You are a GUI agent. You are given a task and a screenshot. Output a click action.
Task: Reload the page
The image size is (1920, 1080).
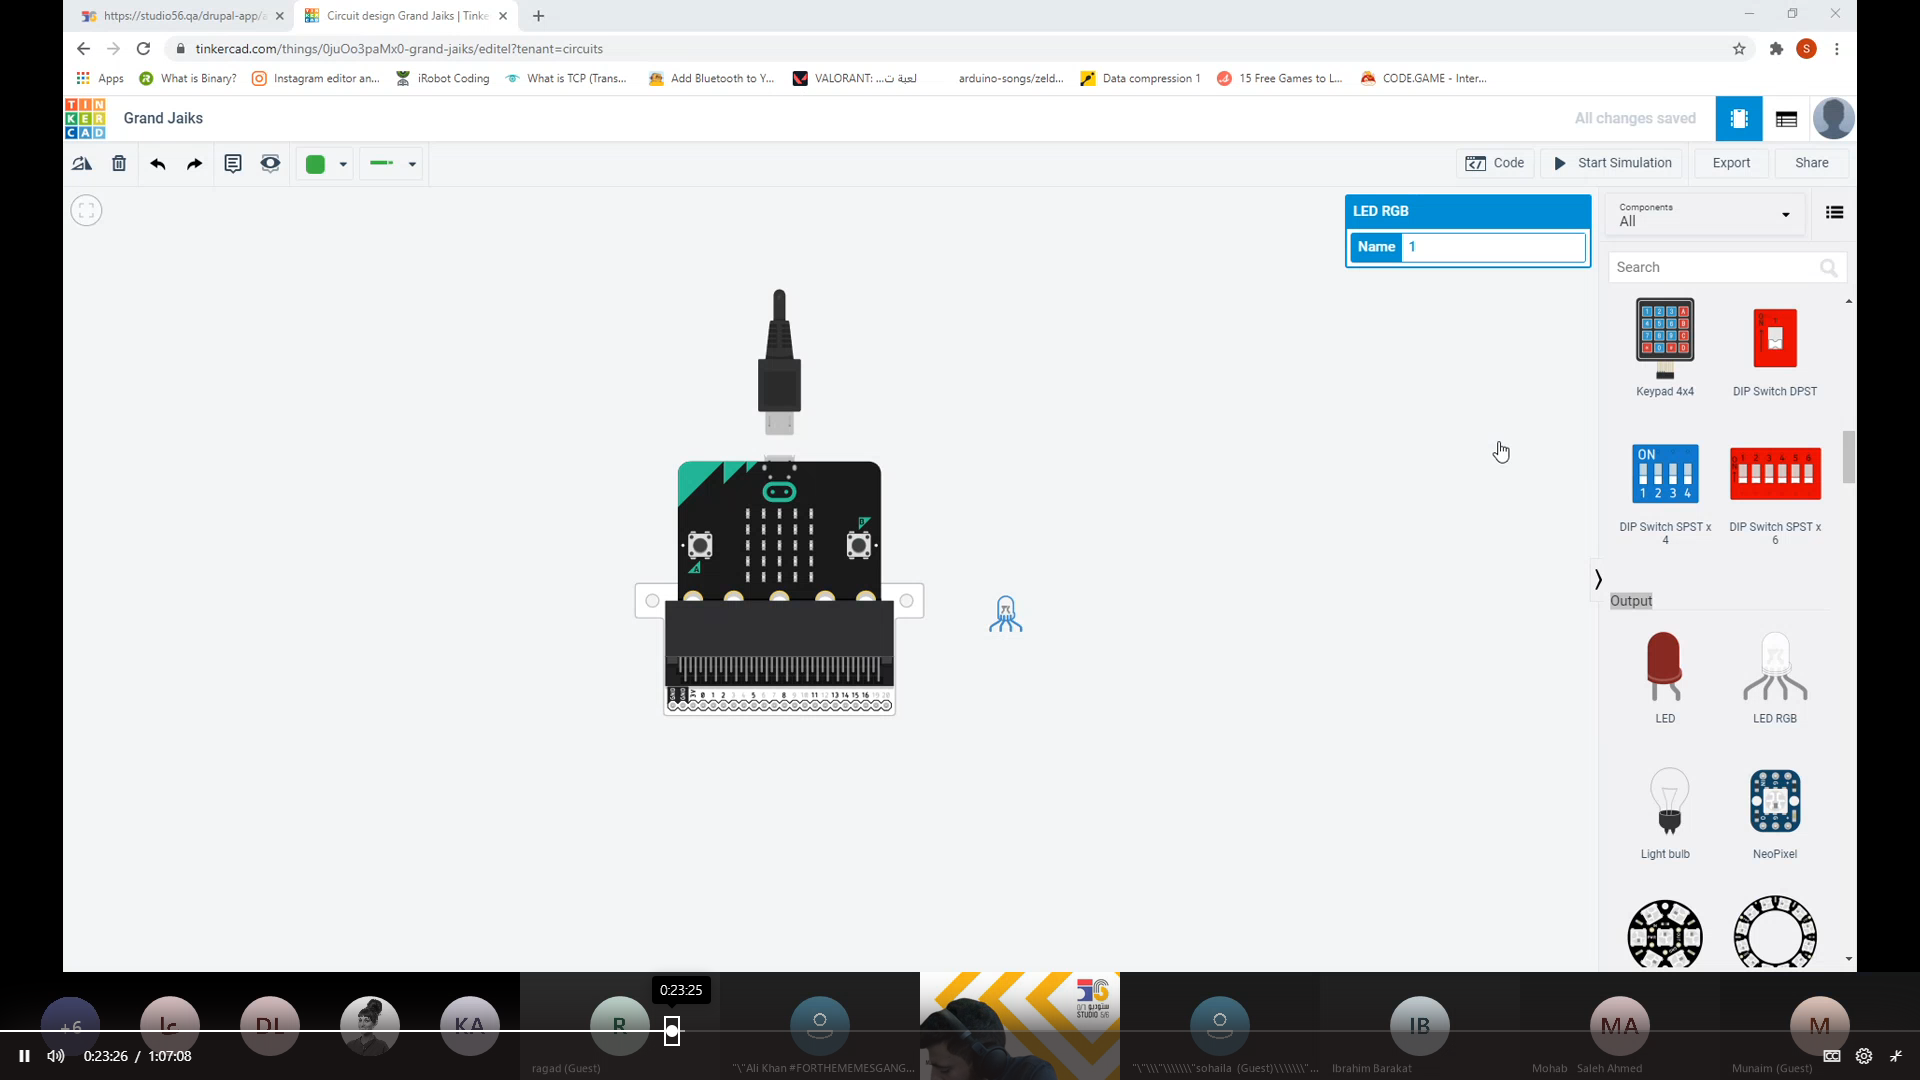pyautogui.click(x=143, y=48)
